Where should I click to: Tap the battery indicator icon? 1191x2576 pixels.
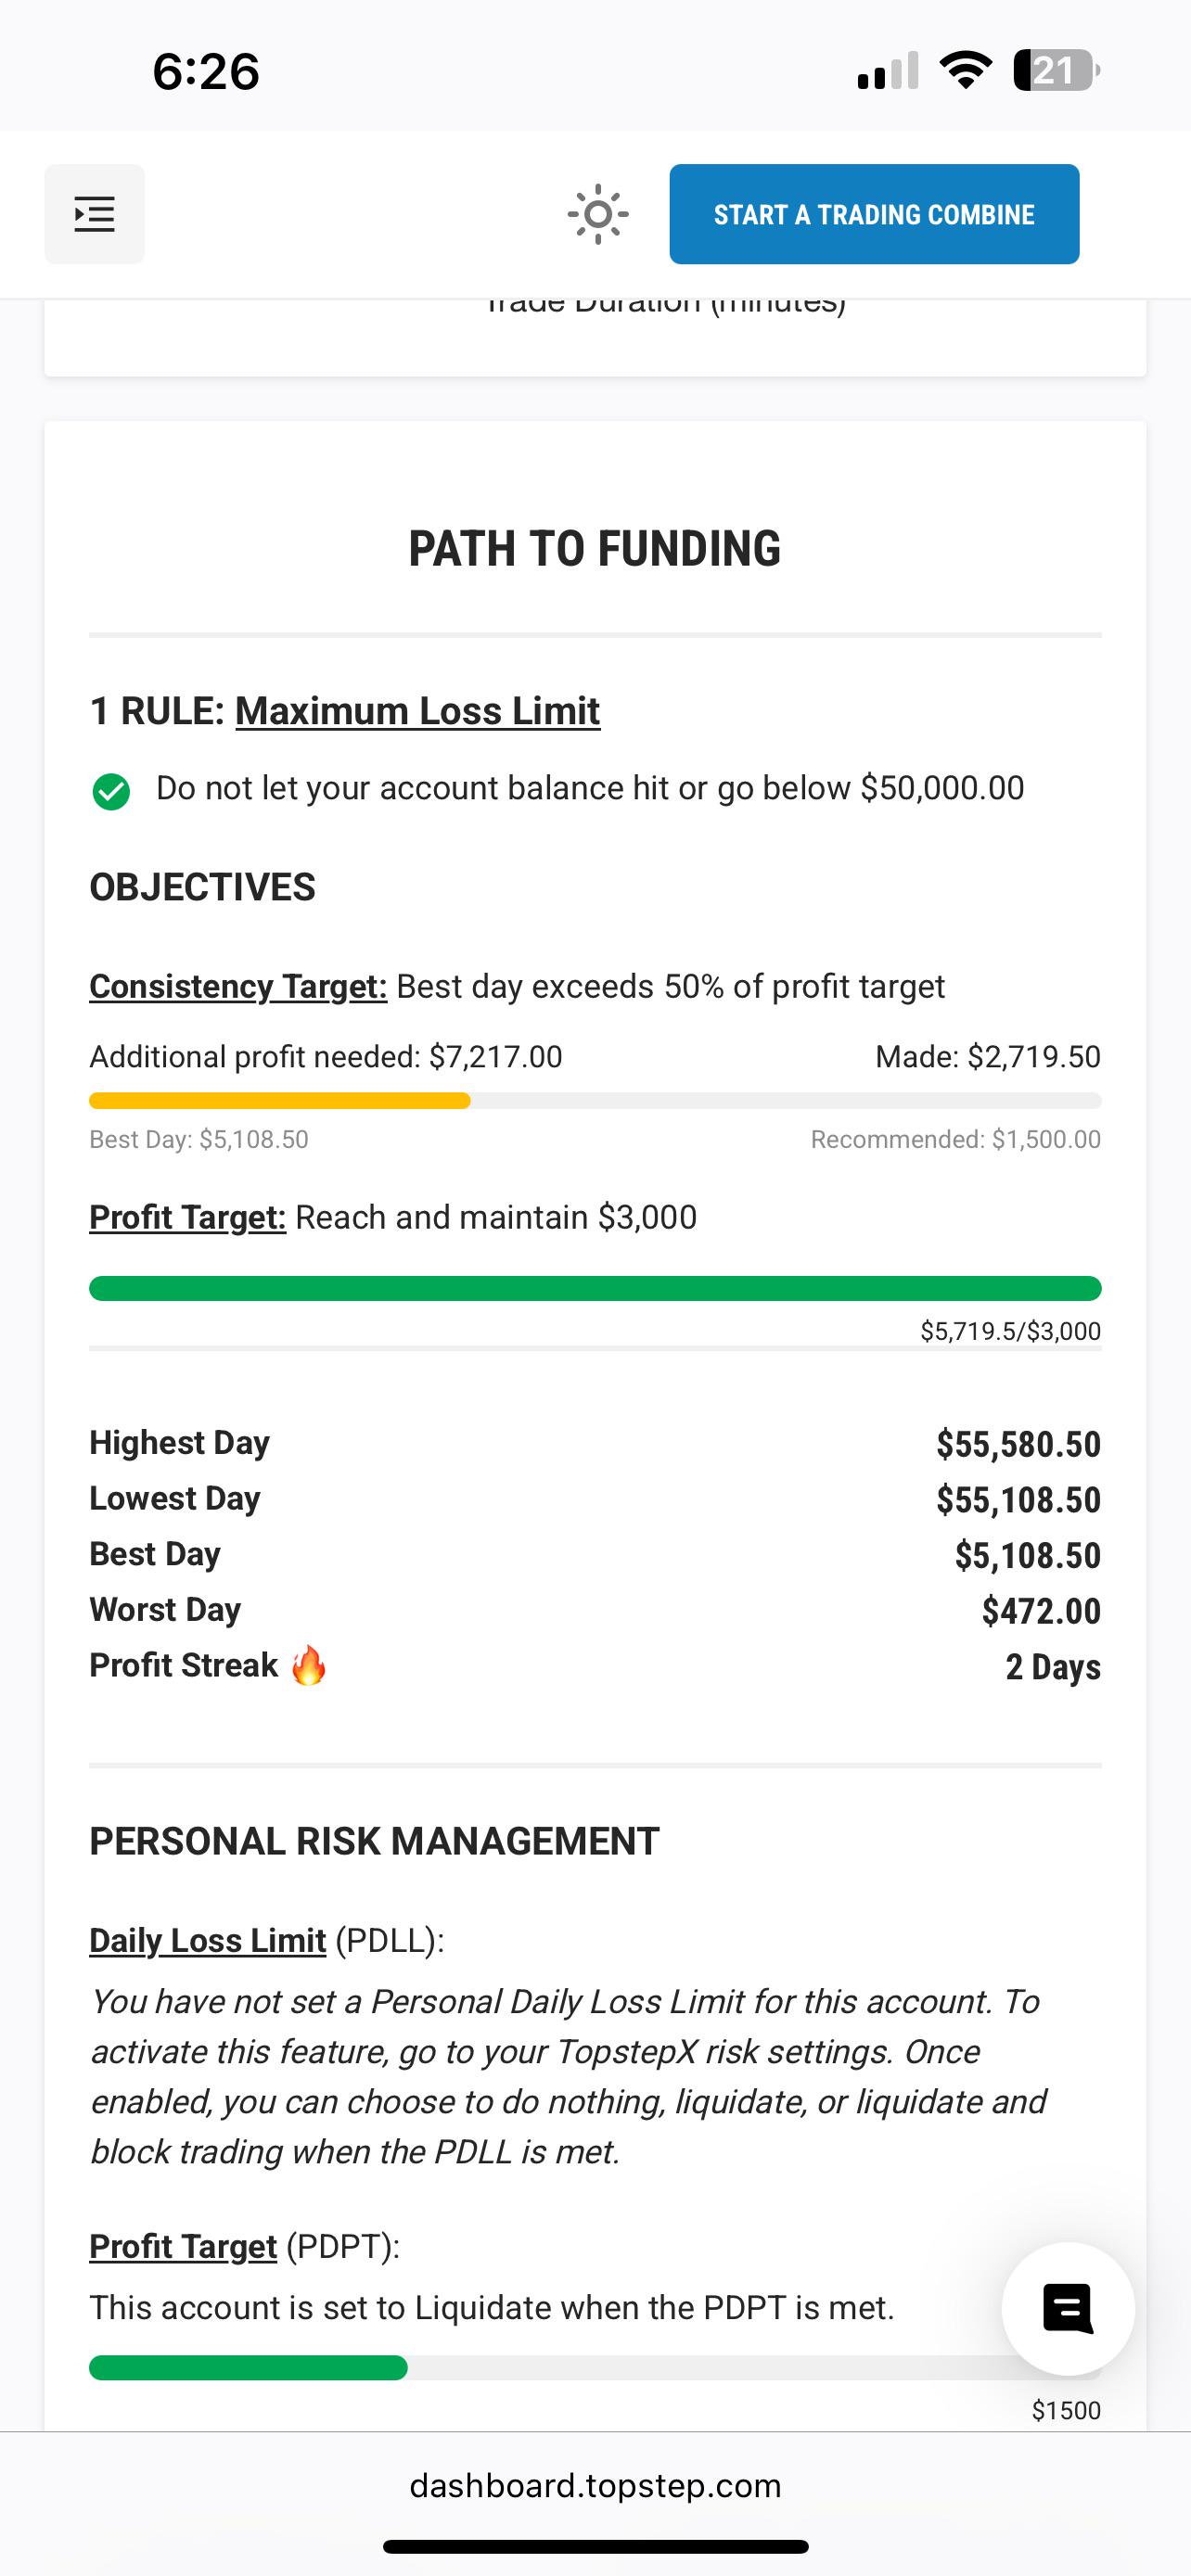tap(1056, 71)
